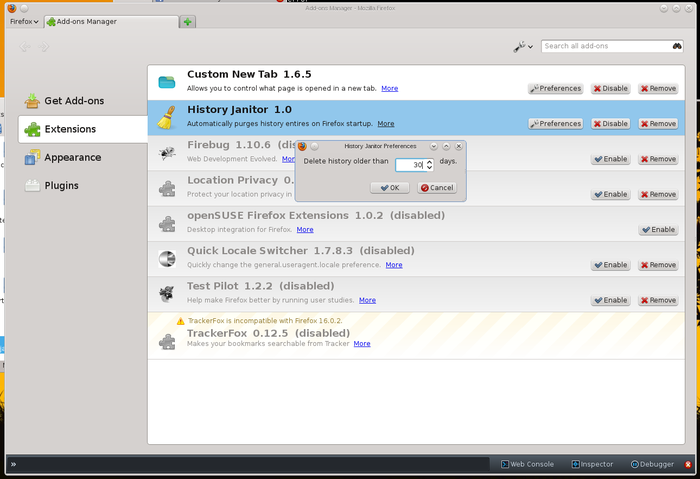This screenshot has width=700, height=479.
Task: Select the Extensions category
Action: coord(83,129)
